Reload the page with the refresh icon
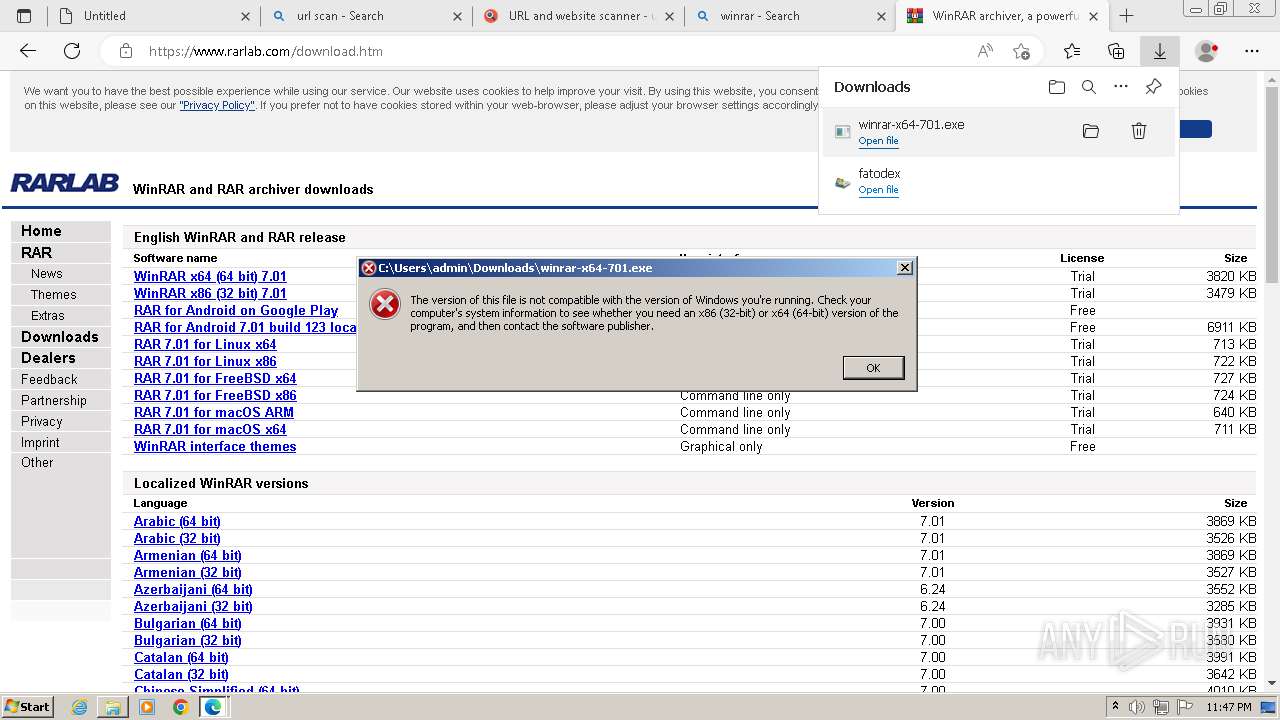This screenshot has width=1280, height=720. tap(72, 51)
